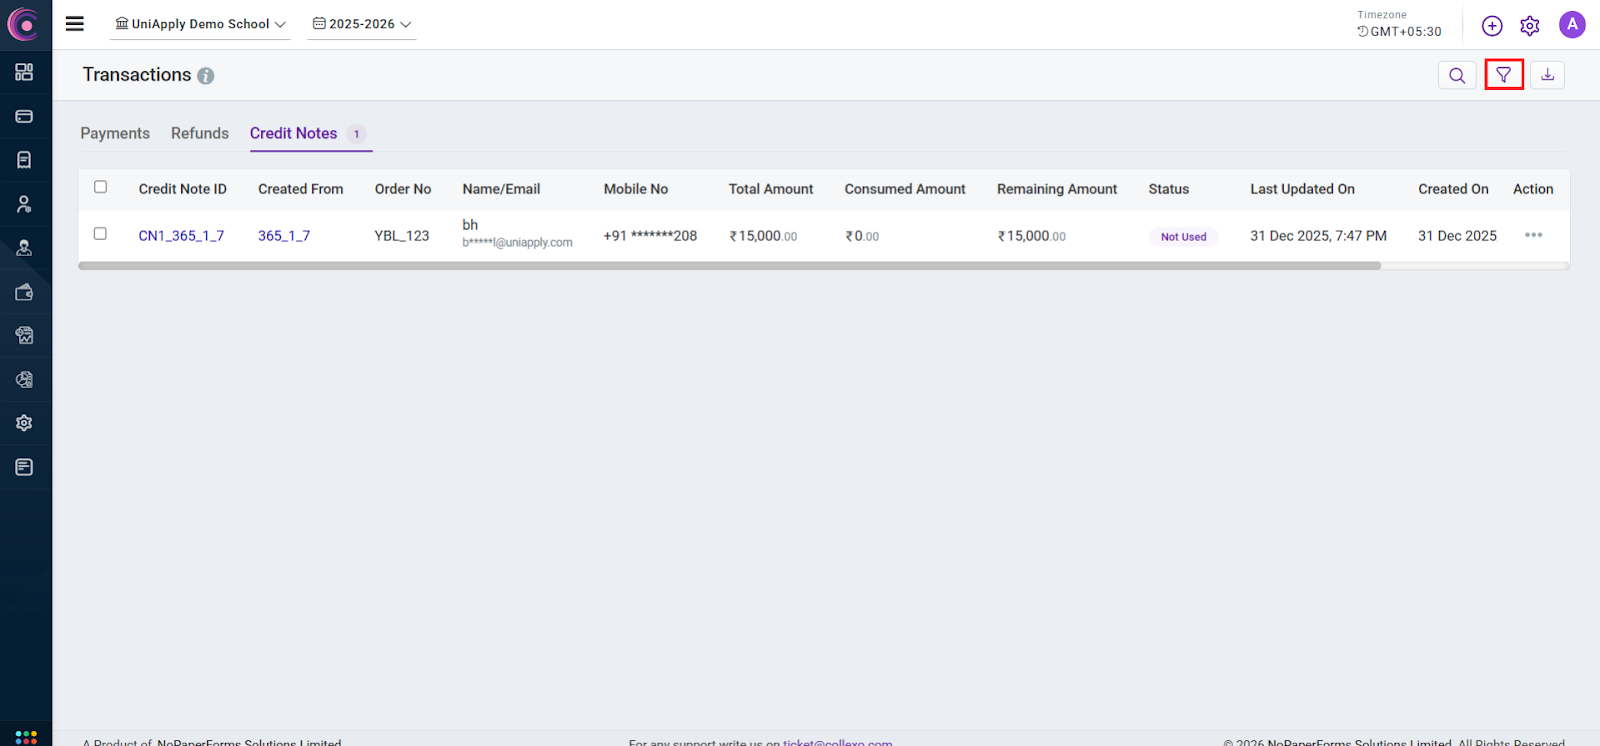Open the dashboard icon in sidebar

tap(24, 72)
